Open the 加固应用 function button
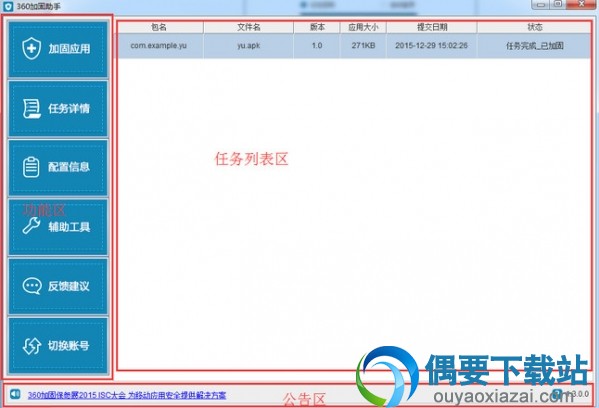 [x=58, y=49]
